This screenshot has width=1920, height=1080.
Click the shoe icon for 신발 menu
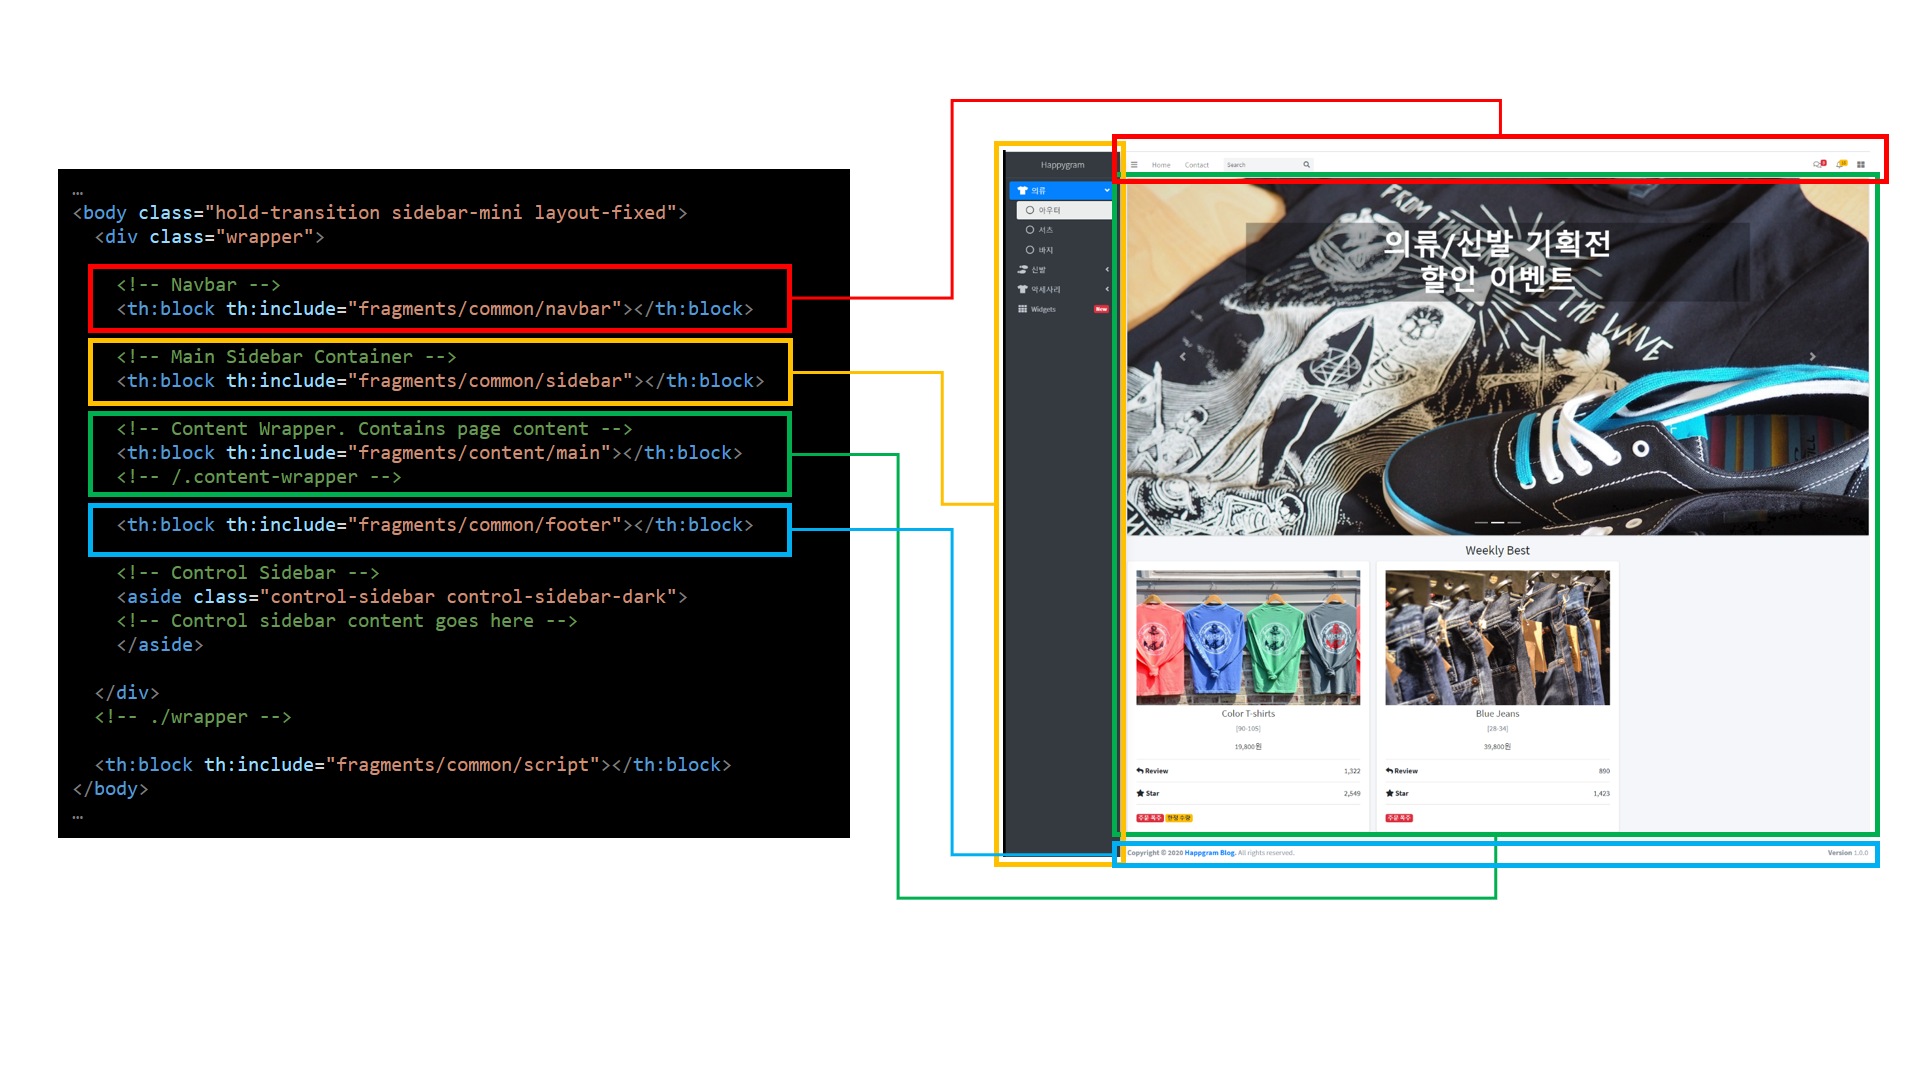click(x=1022, y=270)
